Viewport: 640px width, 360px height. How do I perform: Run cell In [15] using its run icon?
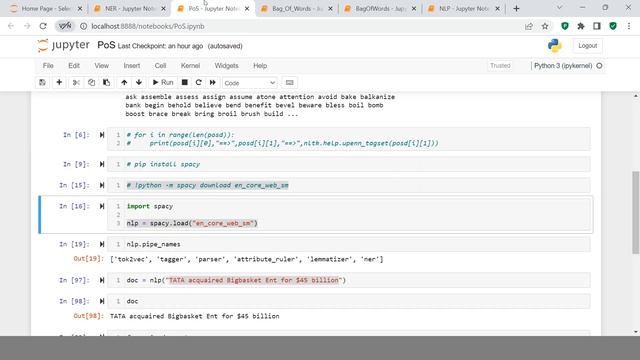102,185
